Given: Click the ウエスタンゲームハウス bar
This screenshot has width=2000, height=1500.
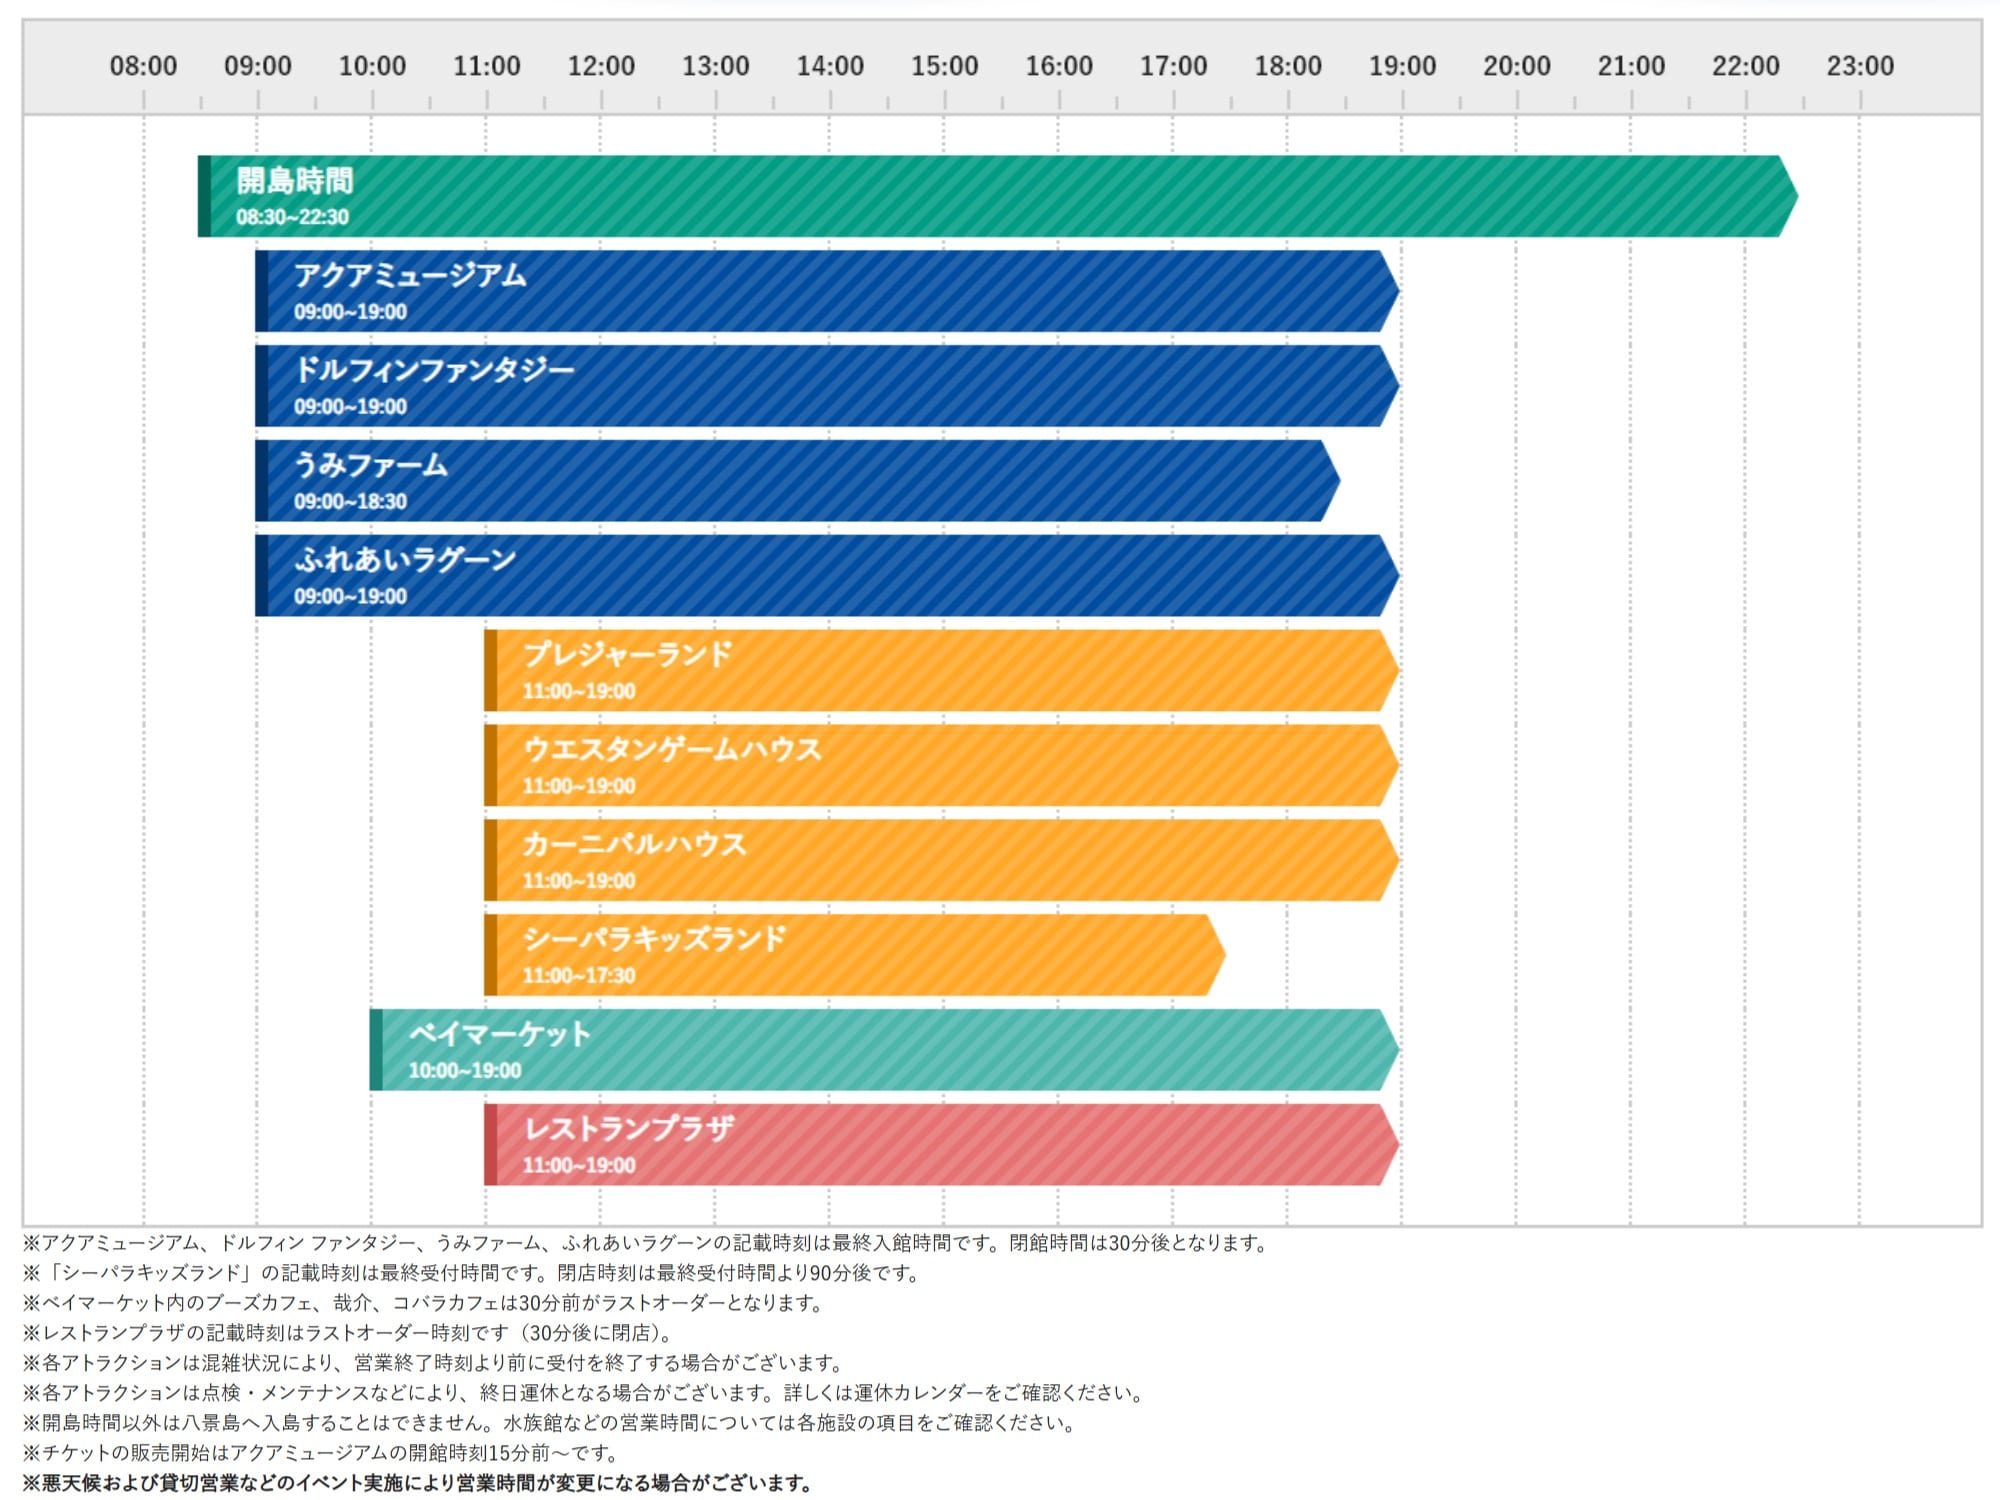Looking at the screenshot, I should (x=942, y=765).
